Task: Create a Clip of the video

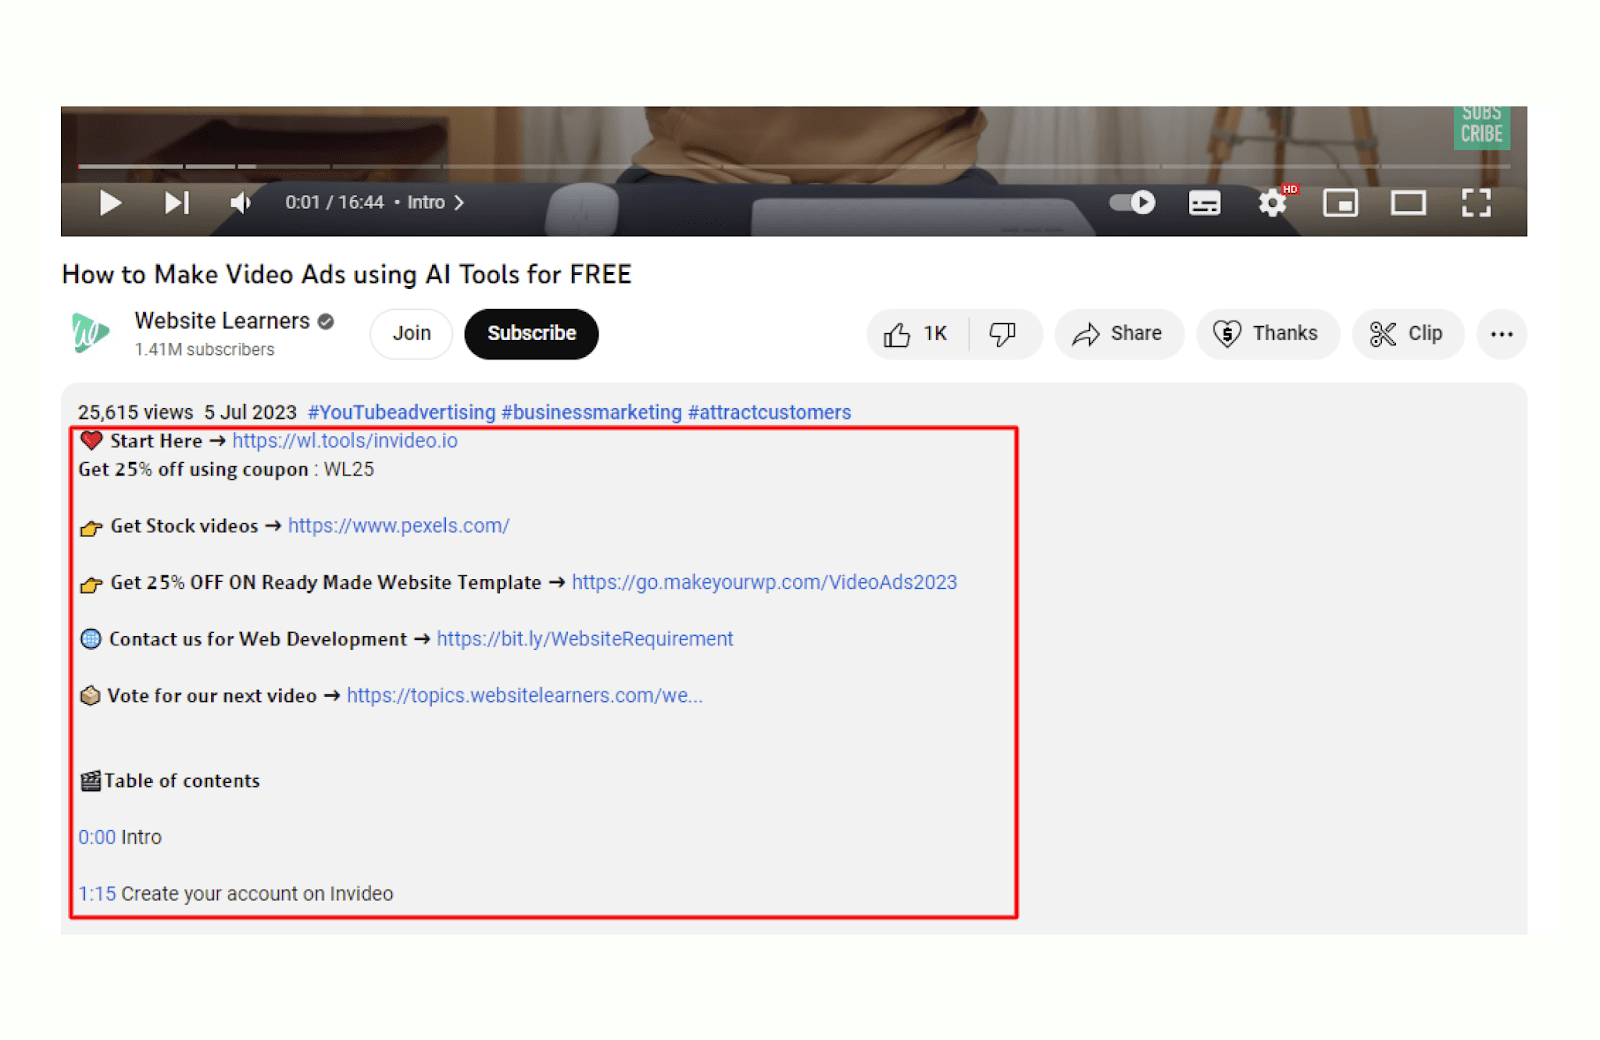Action: tap(1407, 334)
